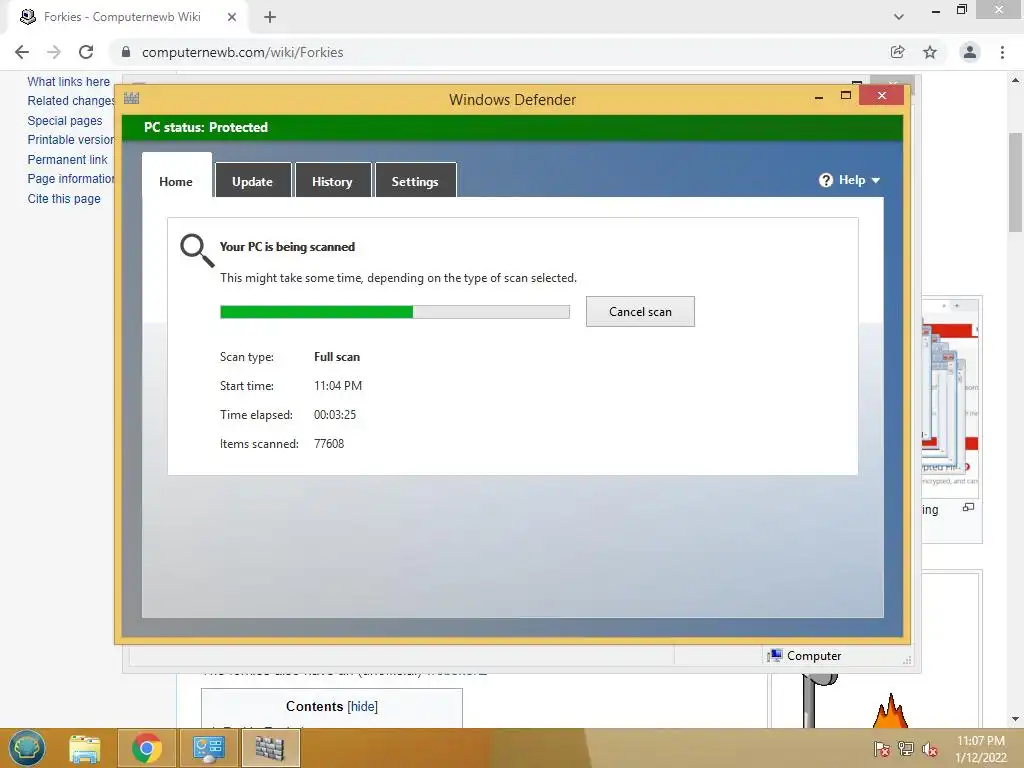1024x768 pixels.
Task: Click the magnifying glass scan icon
Action: pos(197,251)
